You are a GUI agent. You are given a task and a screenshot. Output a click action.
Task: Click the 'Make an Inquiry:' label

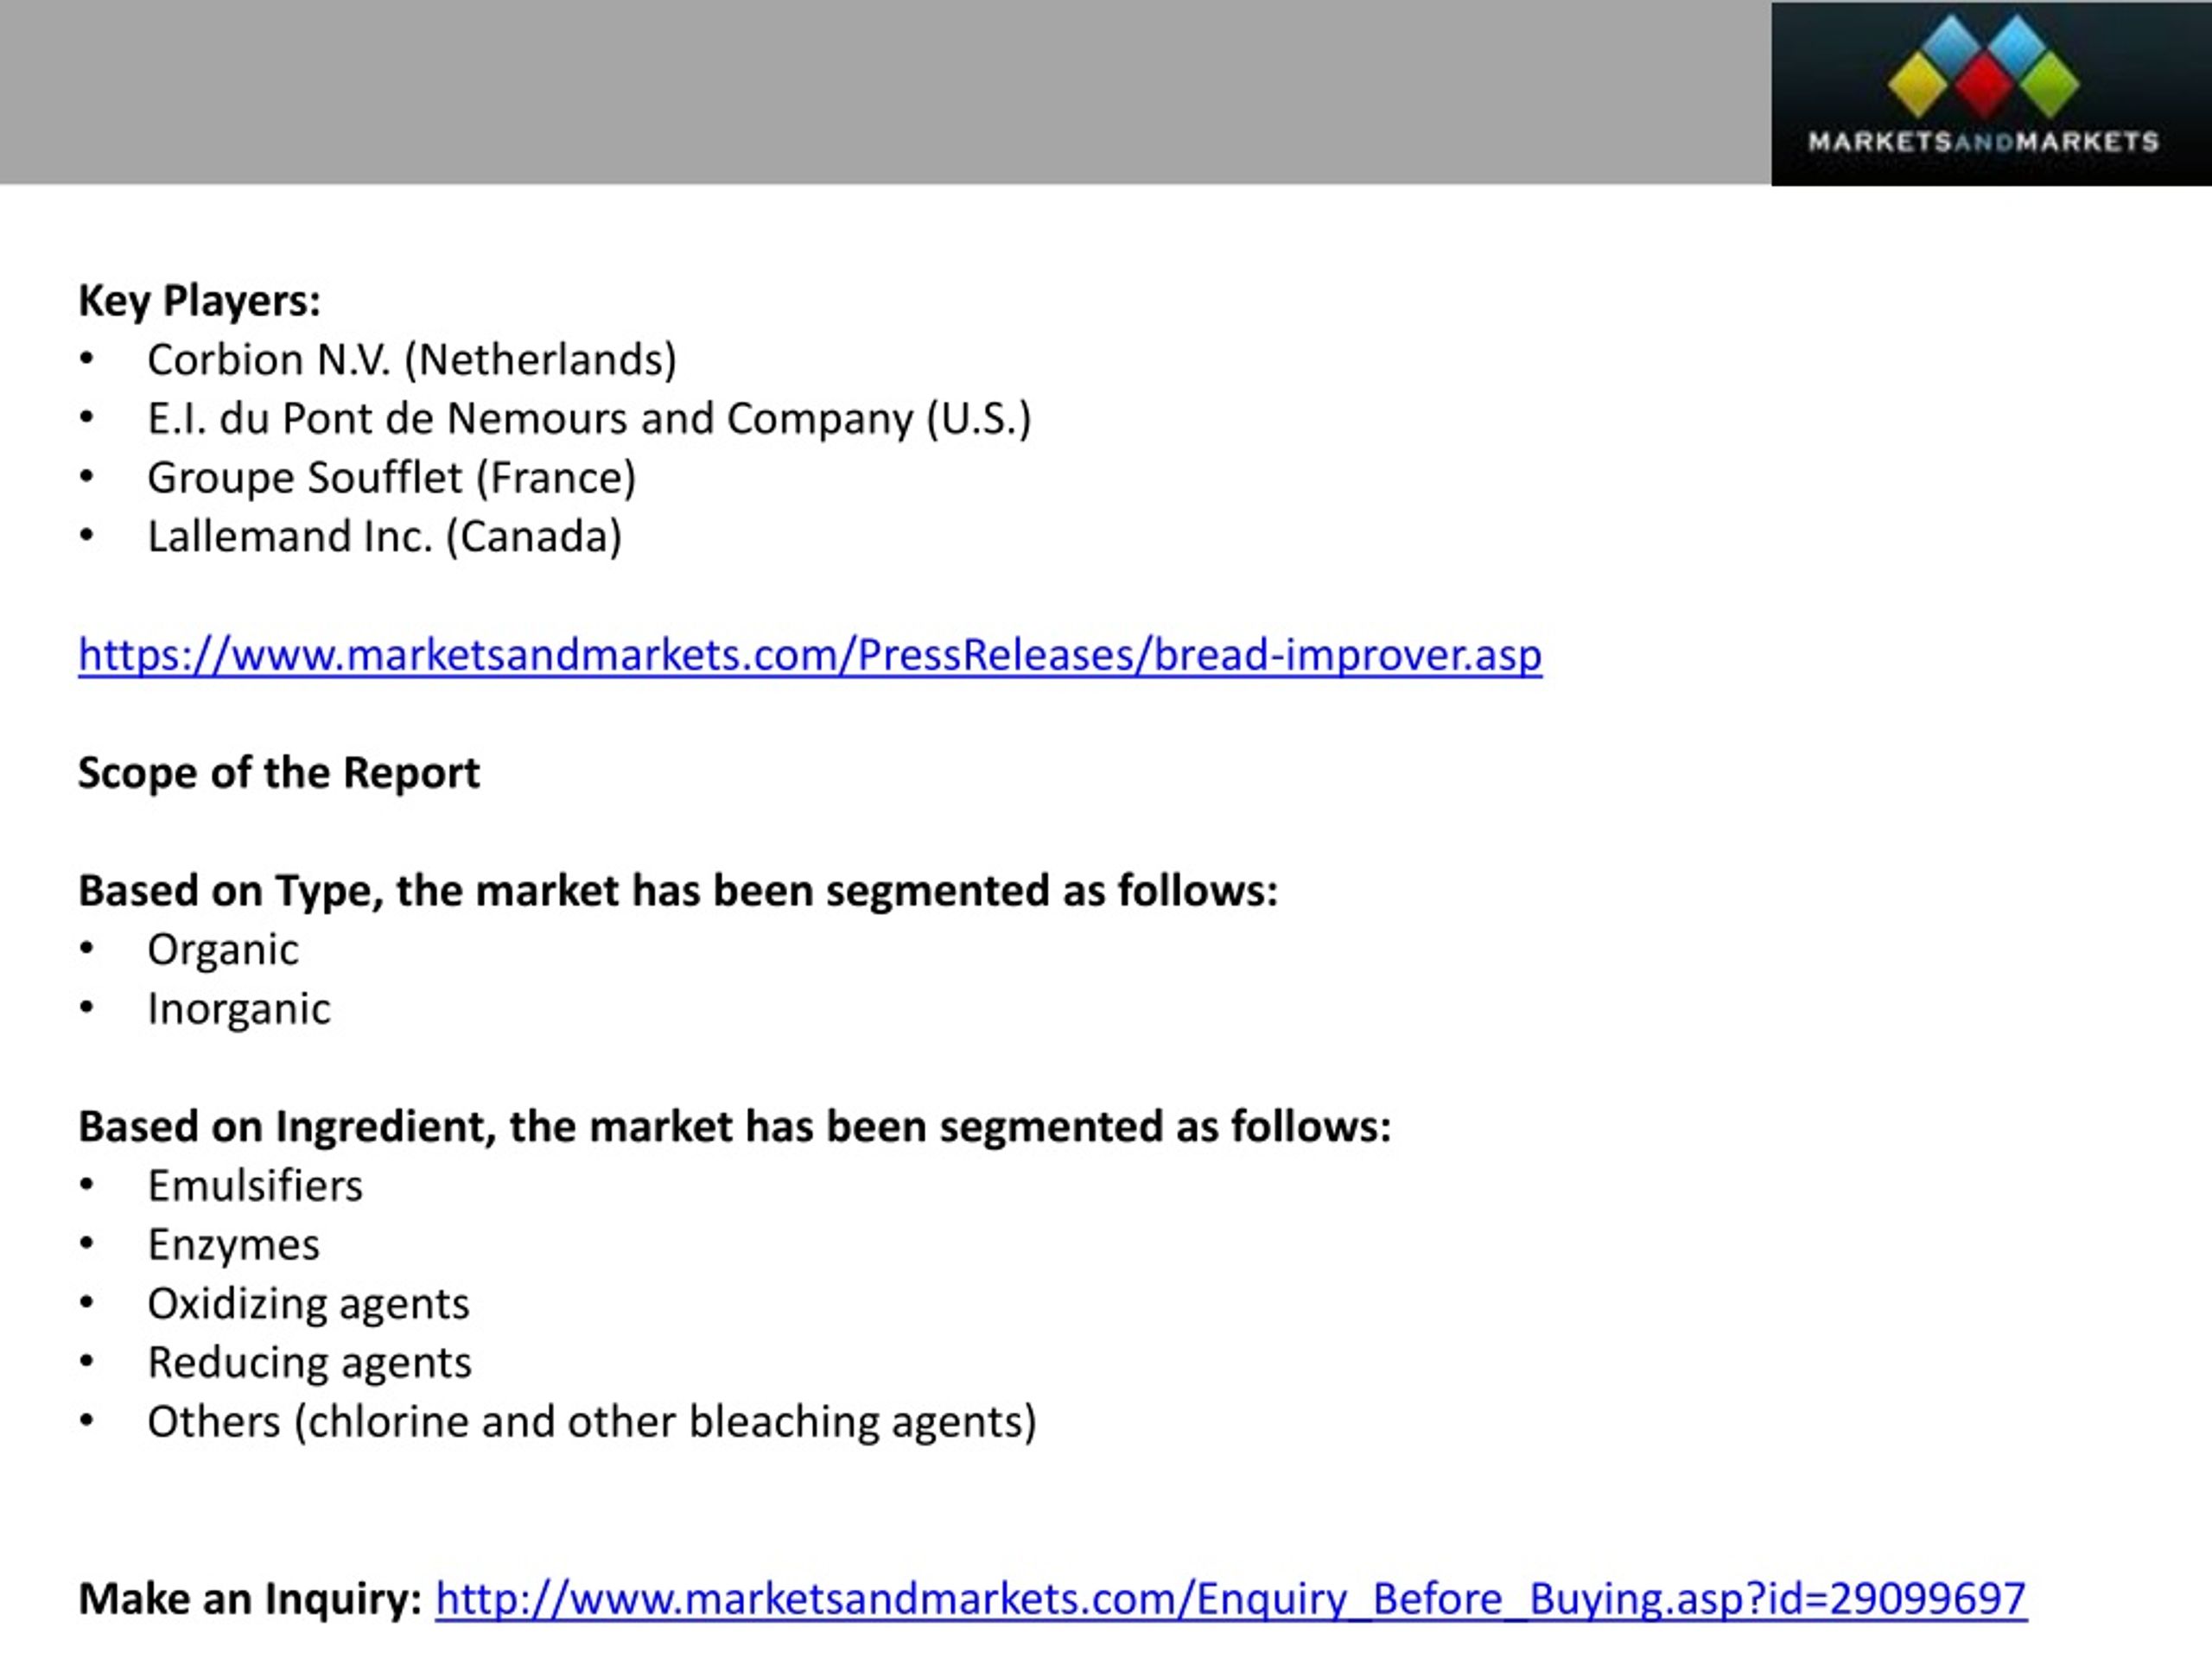click(251, 1599)
